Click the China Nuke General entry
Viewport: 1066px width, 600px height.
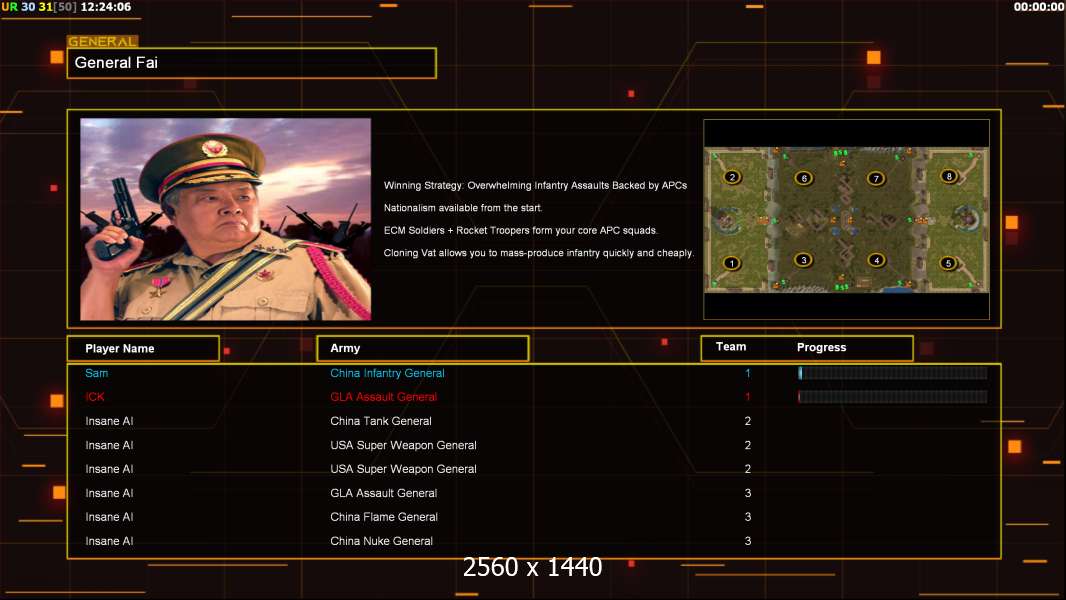click(381, 541)
